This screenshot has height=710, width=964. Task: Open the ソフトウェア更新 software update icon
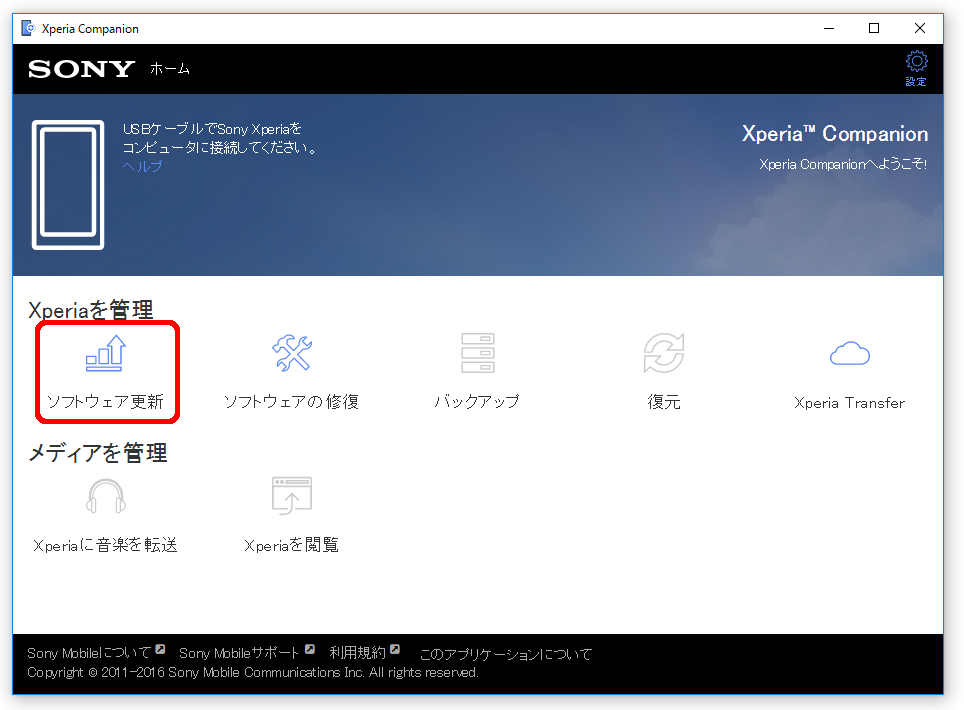pyautogui.click(x=106, y=353)
